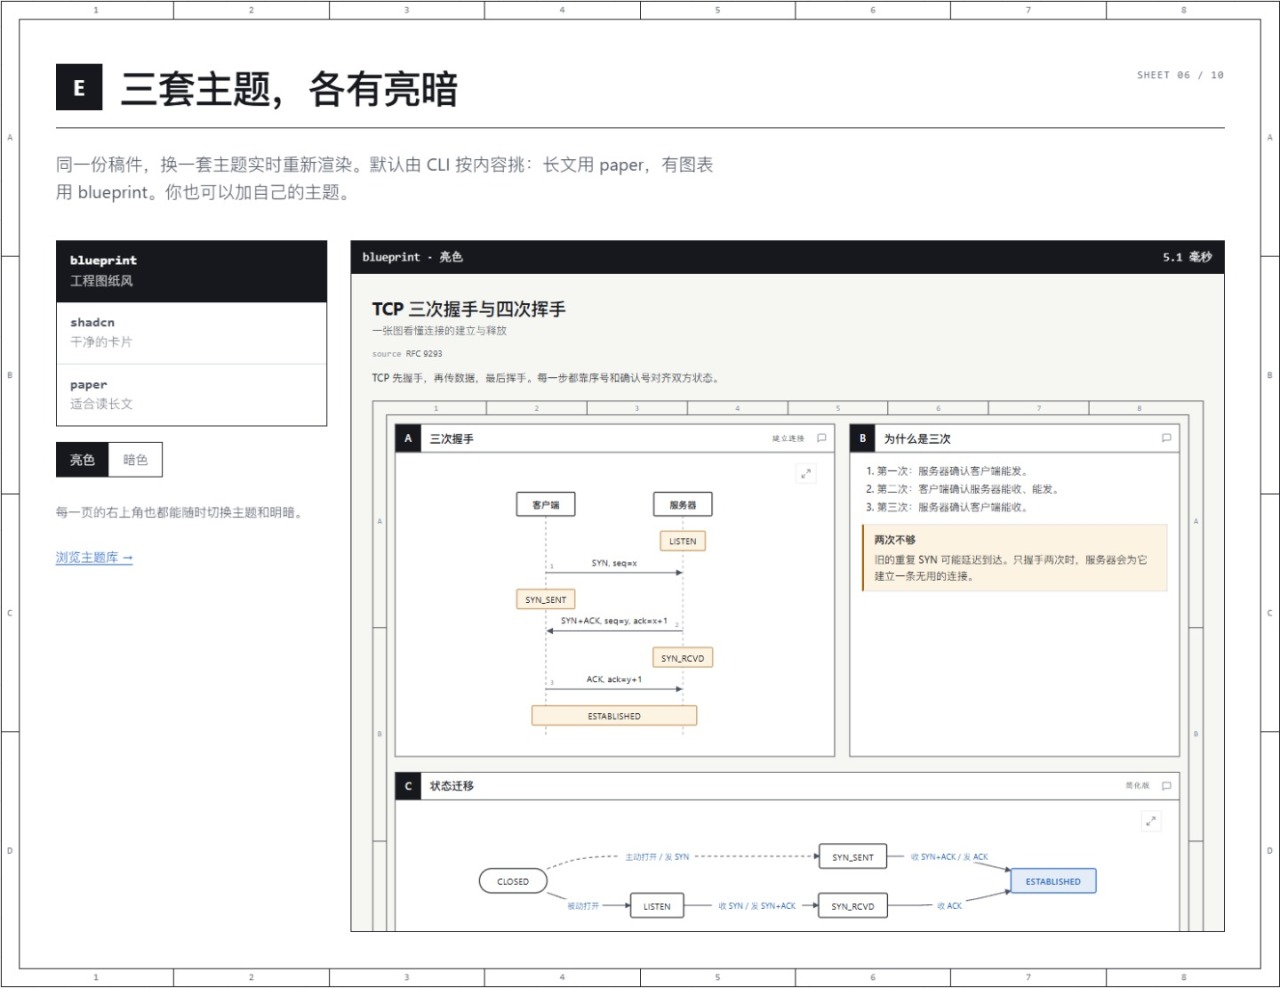Image resolution: width=1280 pixels, height=988 pixels.
Task: Click the 服务器 participant box
Action: click(x=683, y=505)
